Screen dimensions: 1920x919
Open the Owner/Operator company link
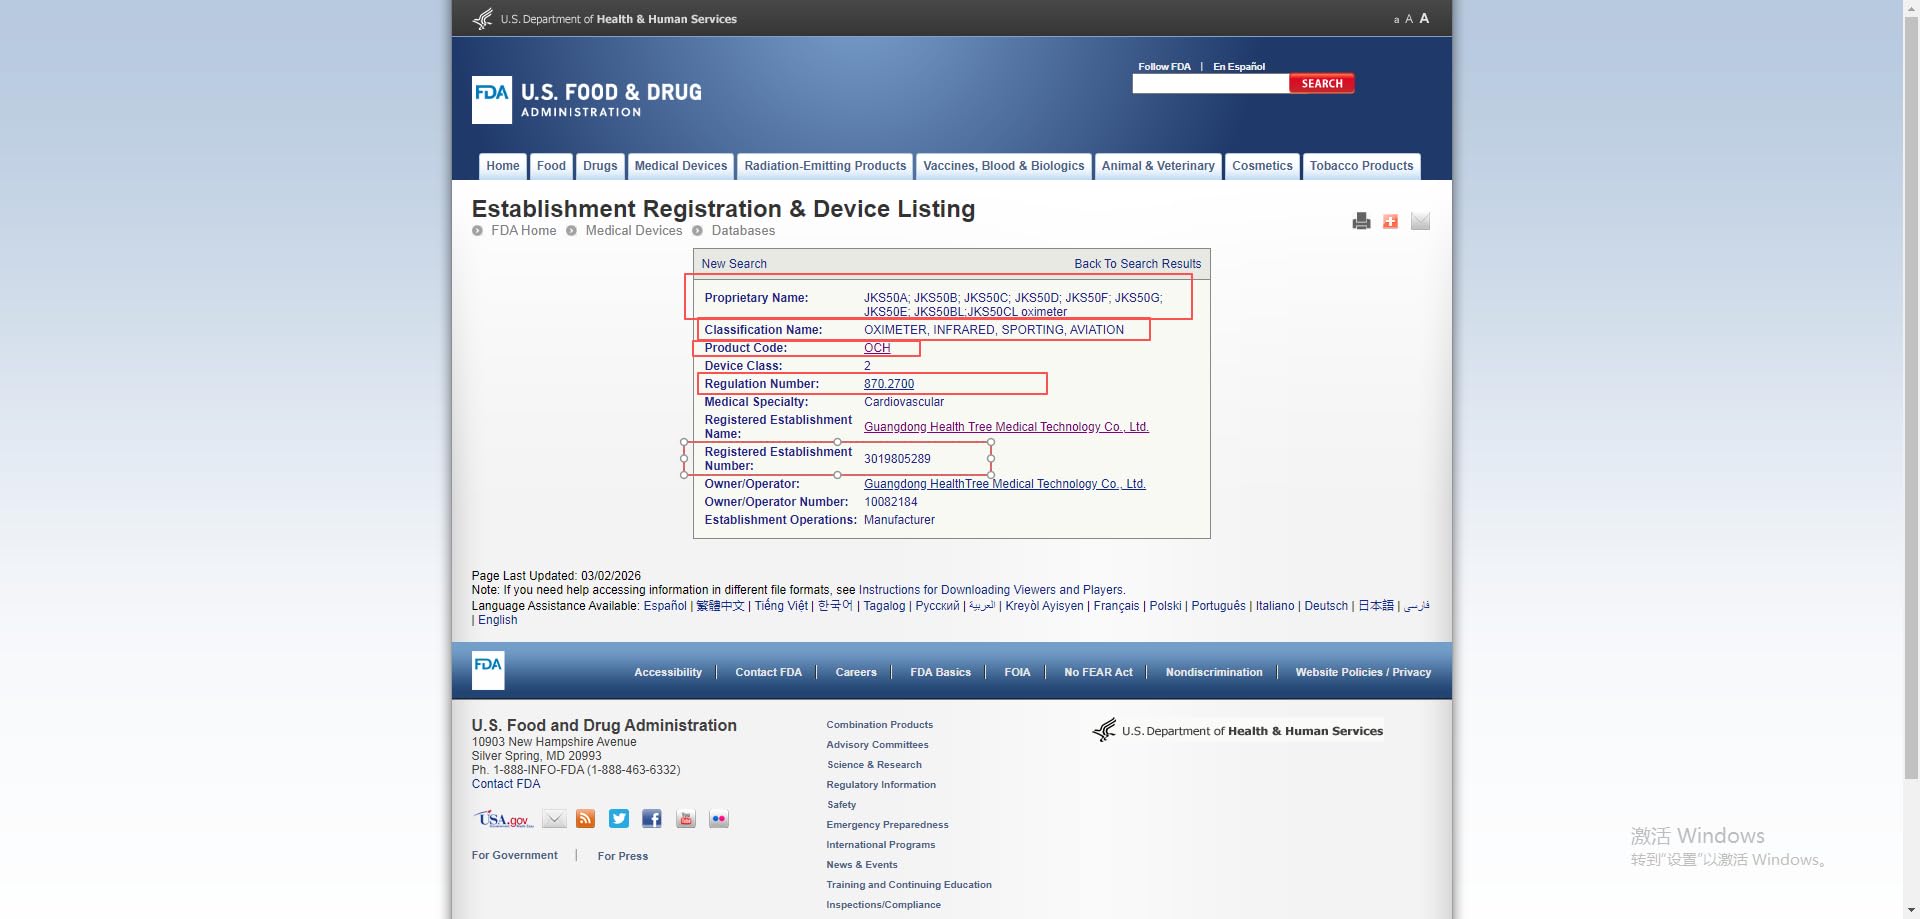(1005, 484)
